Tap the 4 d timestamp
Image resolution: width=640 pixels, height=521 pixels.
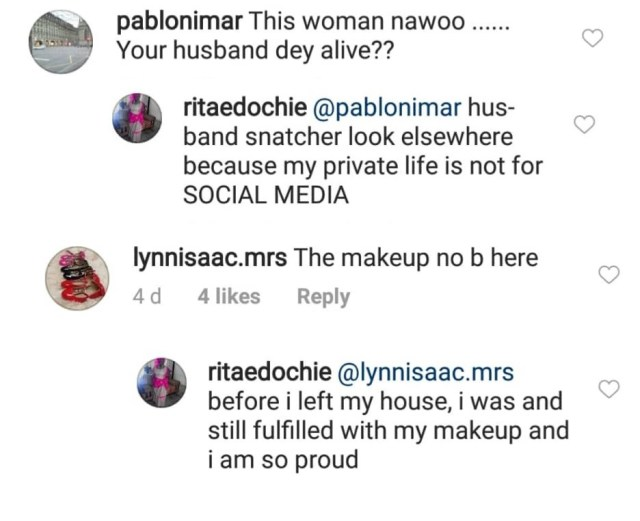pos(147,296)
